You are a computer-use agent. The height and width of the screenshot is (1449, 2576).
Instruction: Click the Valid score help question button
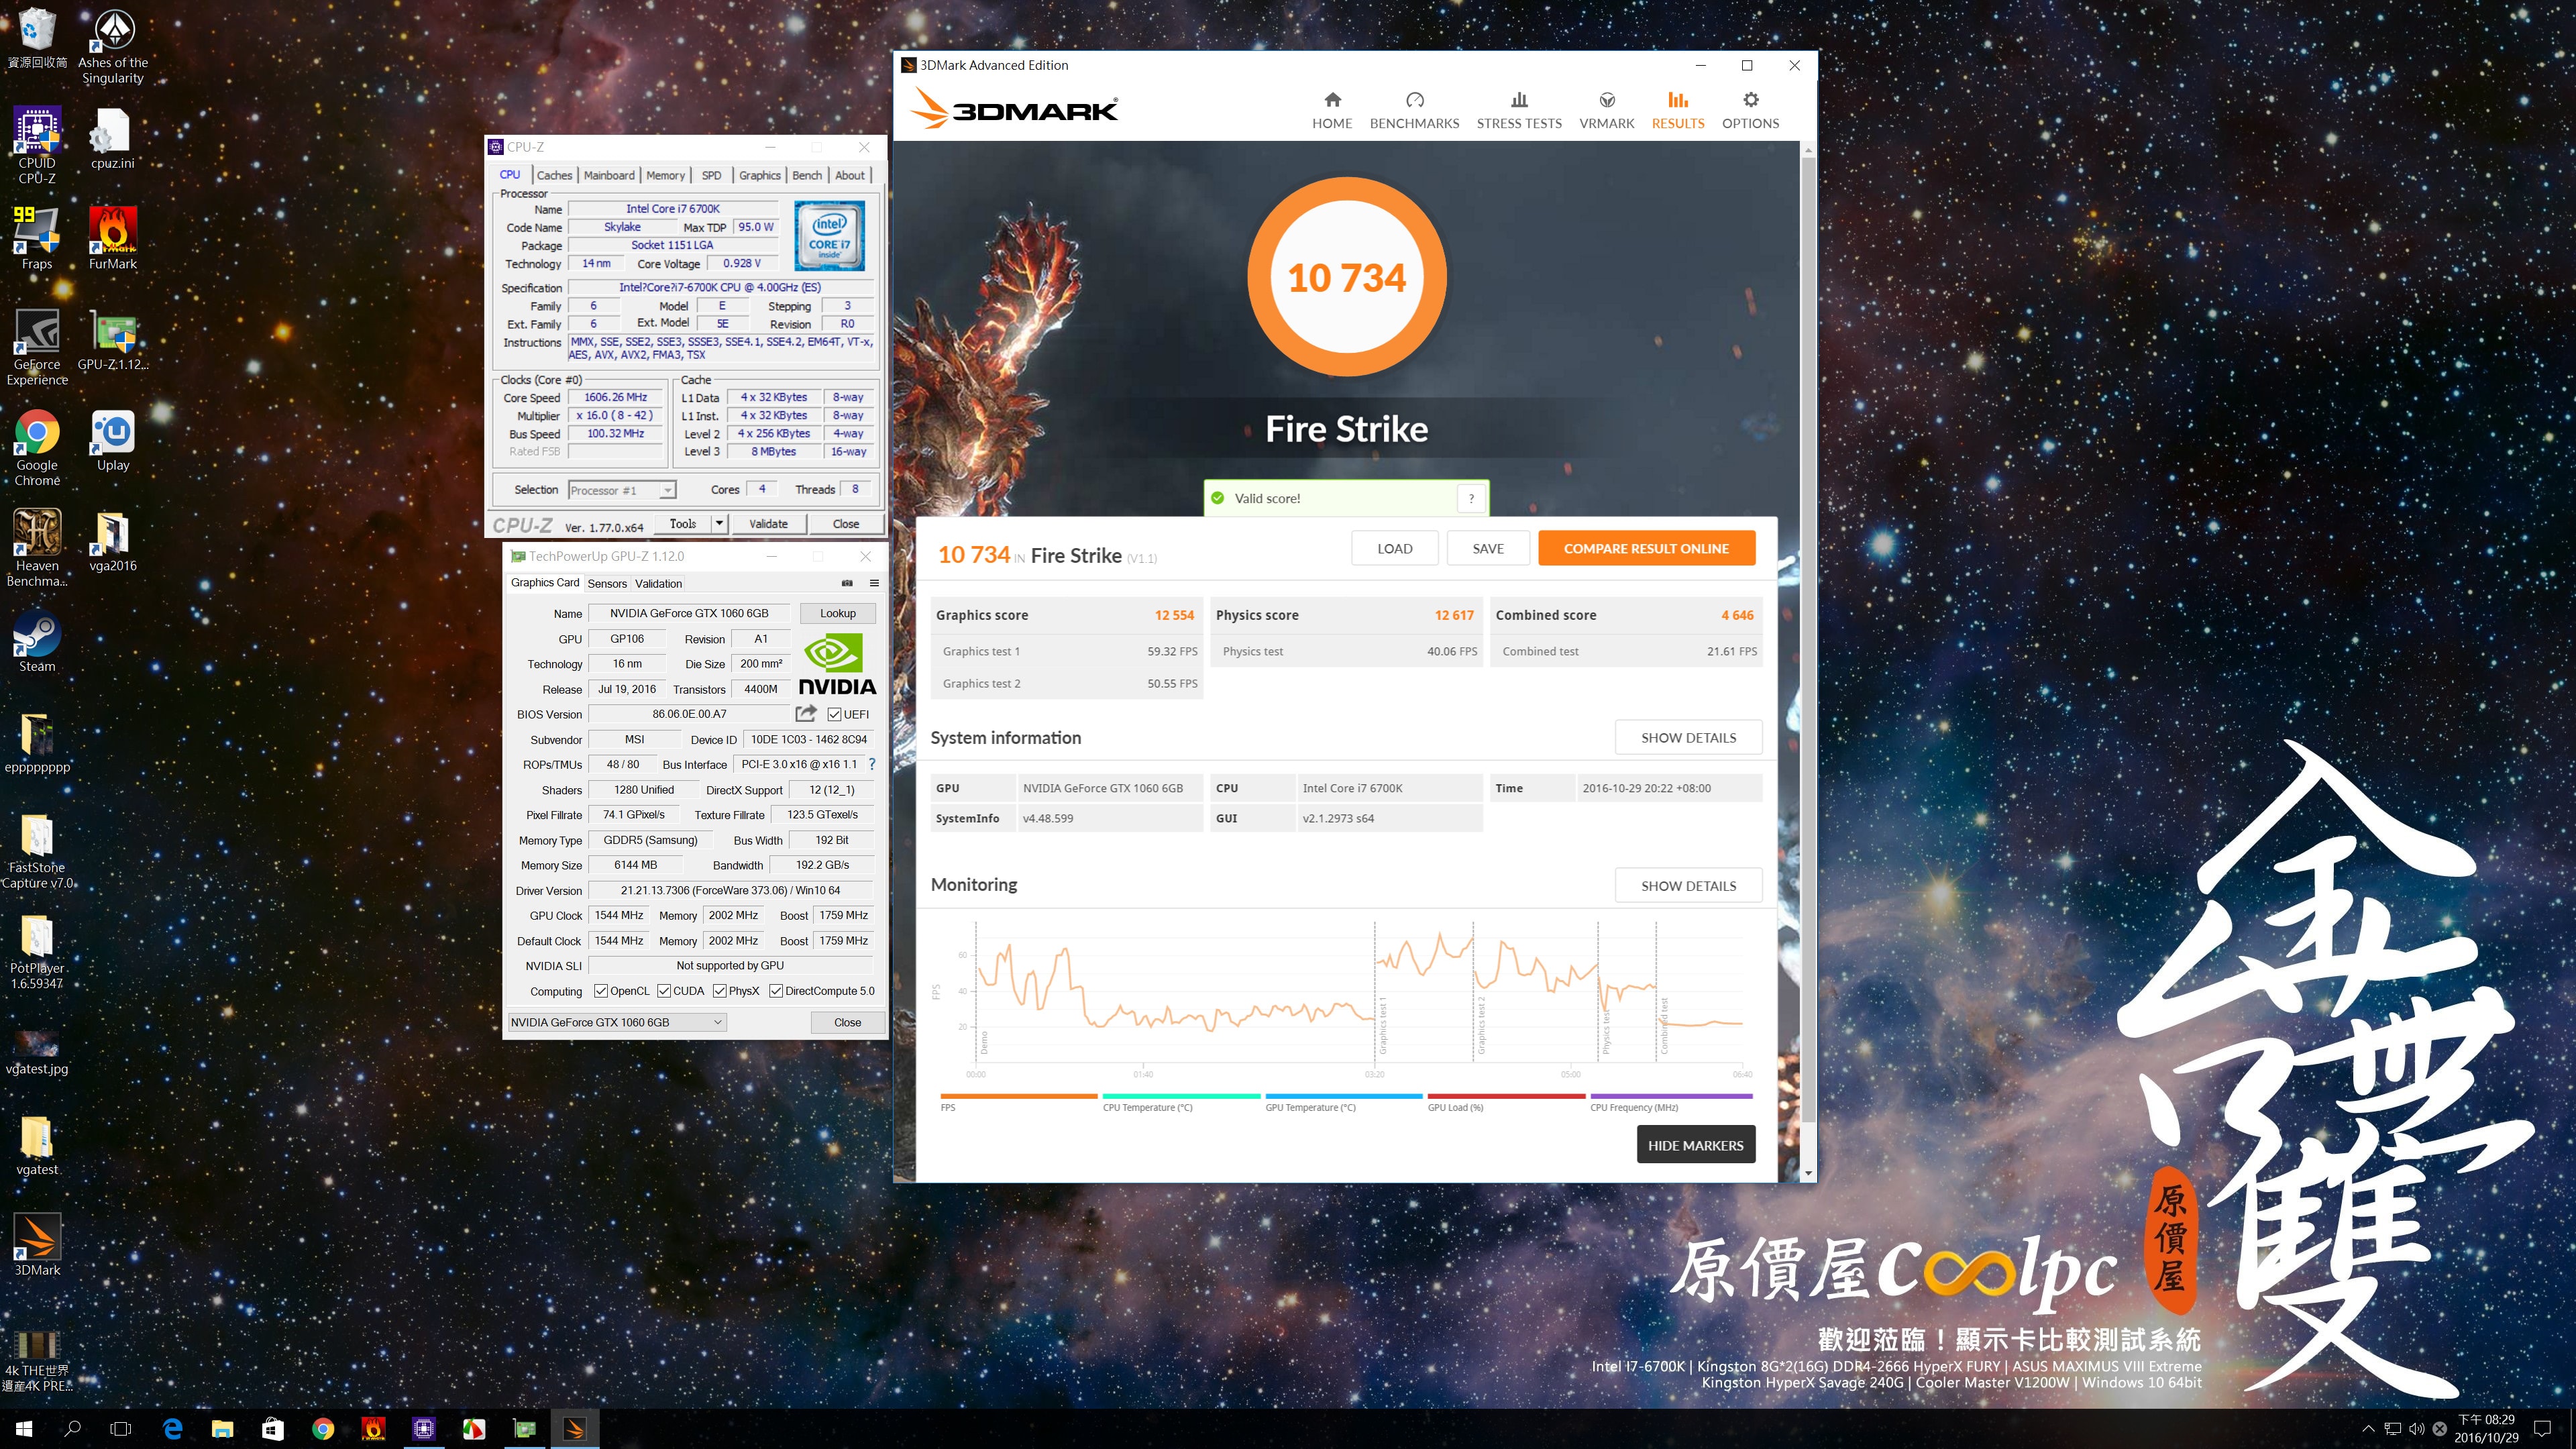1471,498
